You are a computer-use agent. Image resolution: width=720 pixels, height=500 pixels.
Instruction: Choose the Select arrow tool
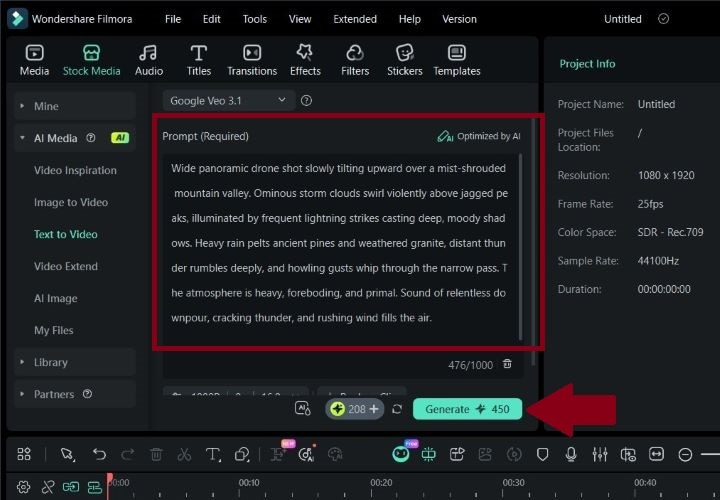68,455
